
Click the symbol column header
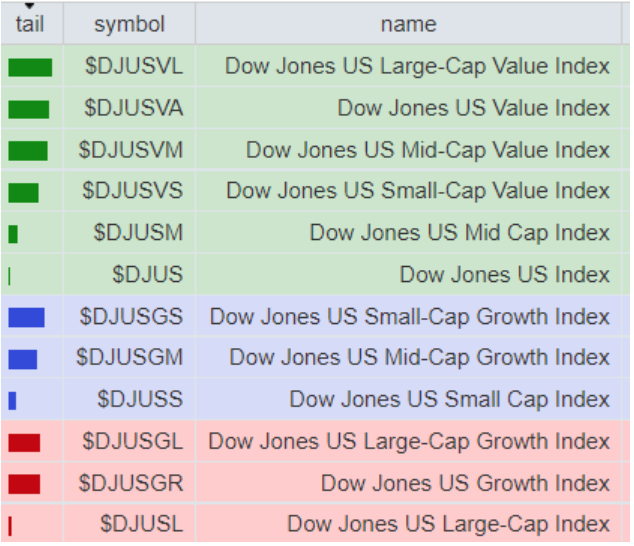coord(129,24)
